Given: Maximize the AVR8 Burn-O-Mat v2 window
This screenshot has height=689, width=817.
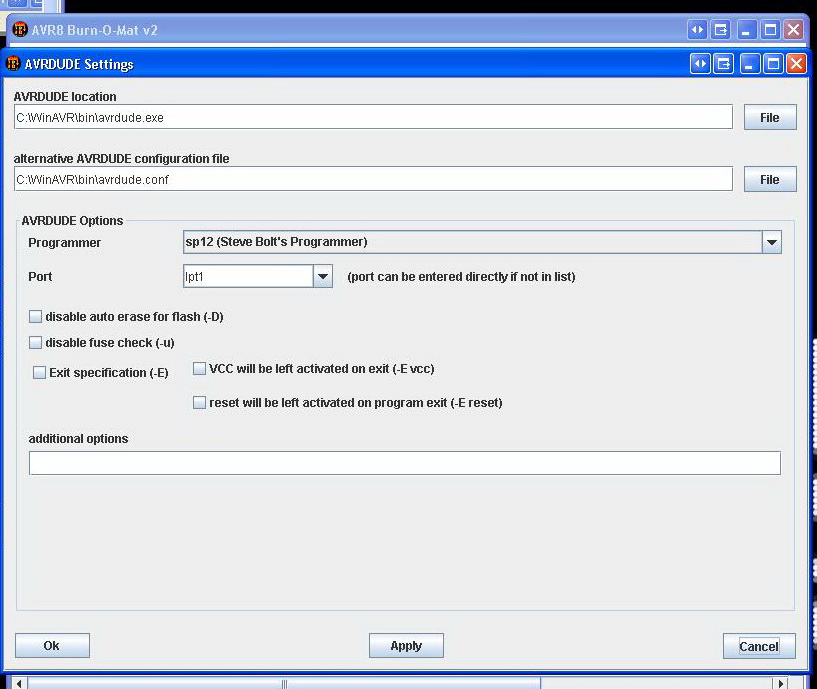Looking at the screenshot, I should click(770, 30).
